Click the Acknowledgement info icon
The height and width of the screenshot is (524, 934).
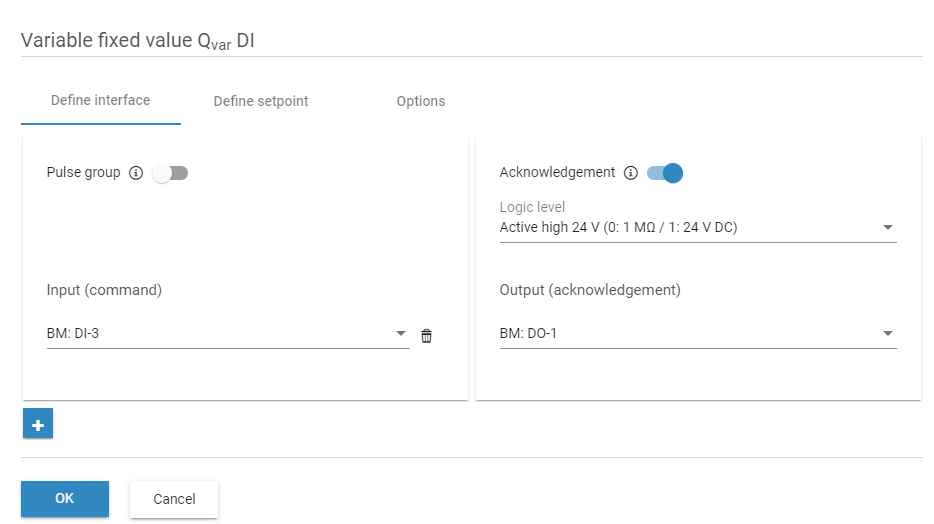[630, 173]
